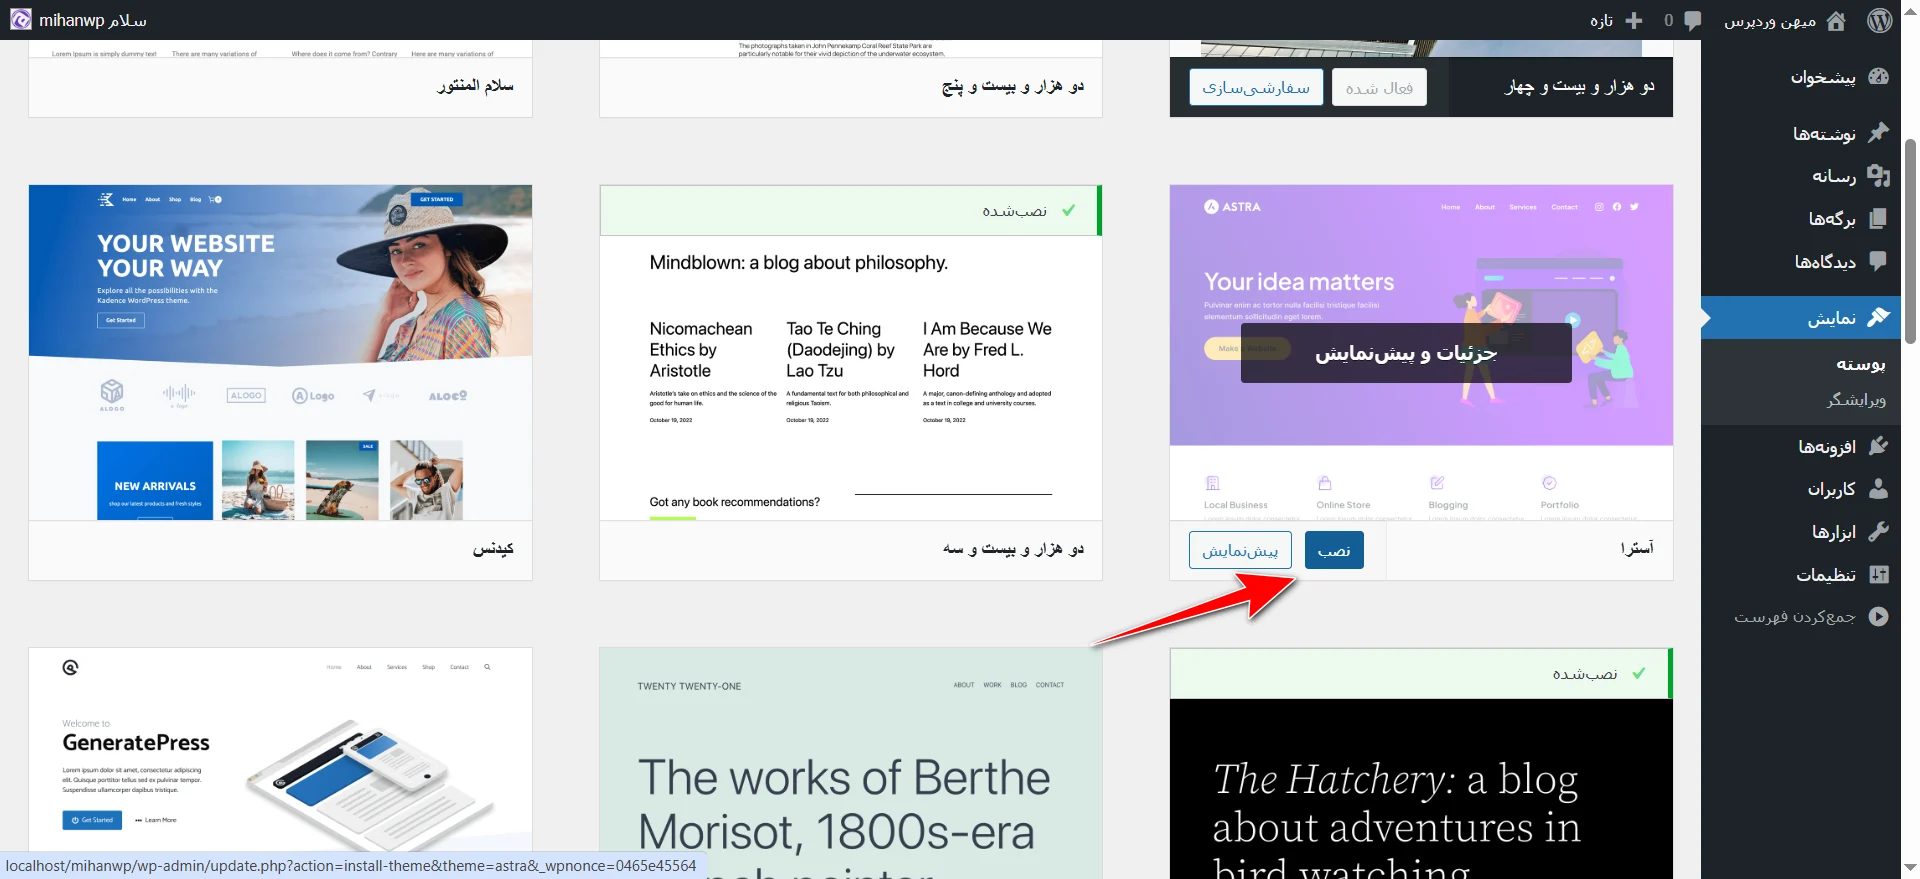Open the پیشخوان dashboard gauge icon

coord(1878,77)
